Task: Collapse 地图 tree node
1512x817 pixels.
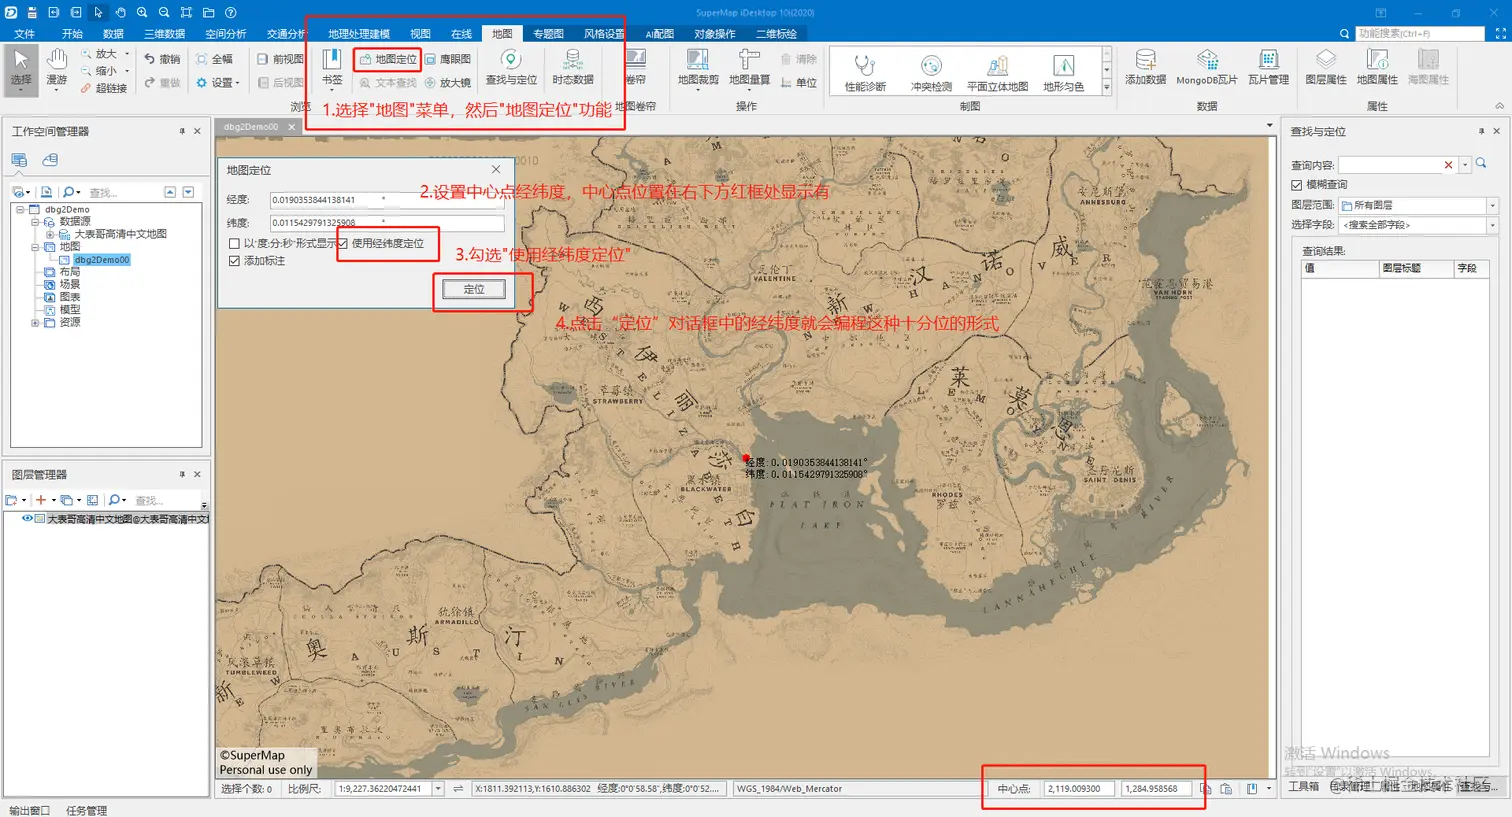Action: [x=35, y=247]
